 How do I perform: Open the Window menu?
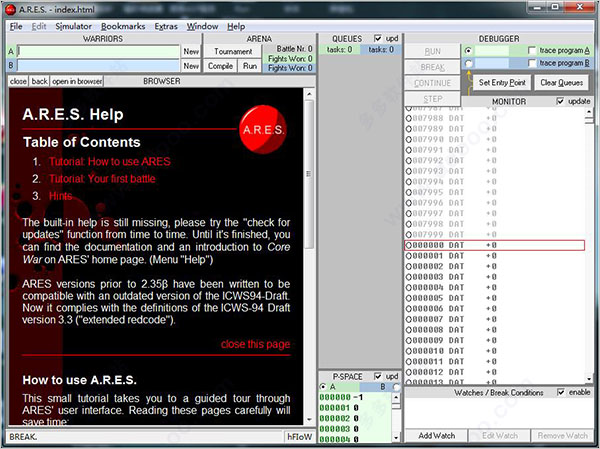coord(202,26)
